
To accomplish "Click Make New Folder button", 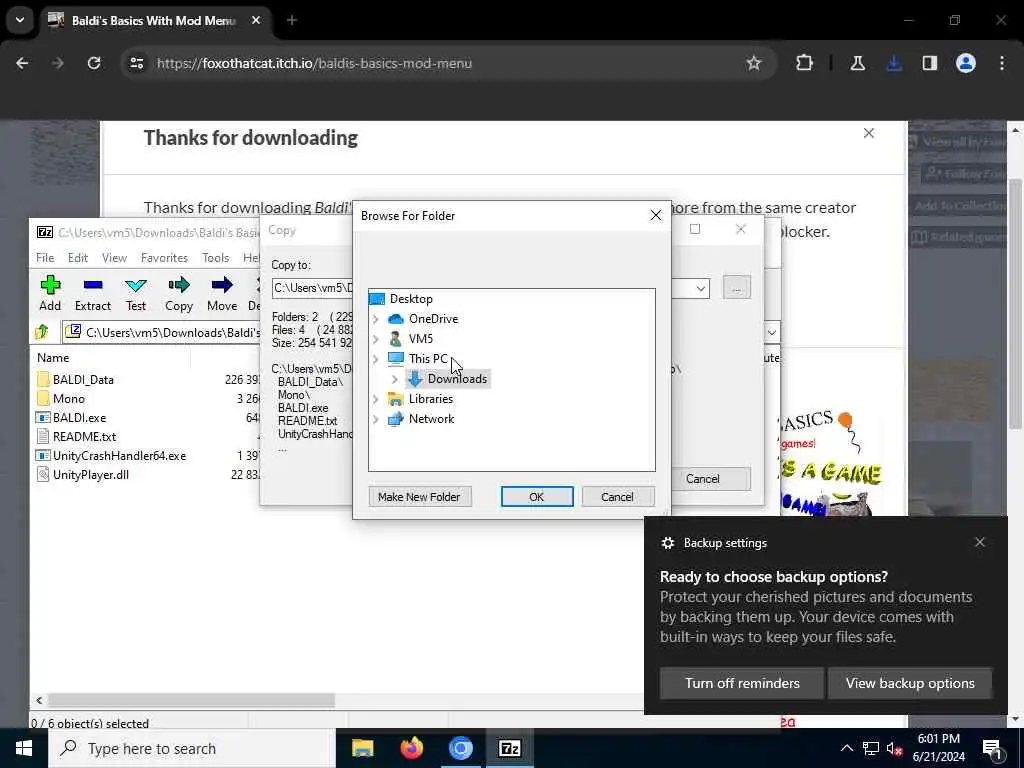I will tap(419, 496).
